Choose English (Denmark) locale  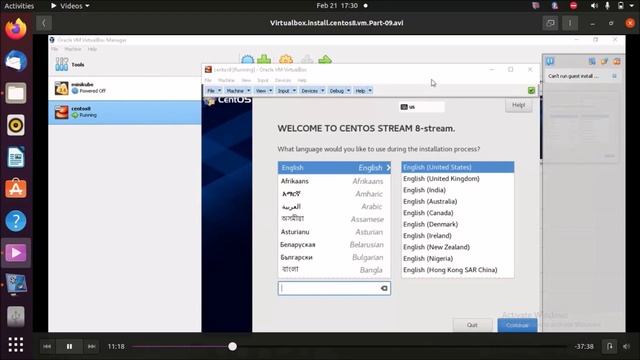click(458, 224)
